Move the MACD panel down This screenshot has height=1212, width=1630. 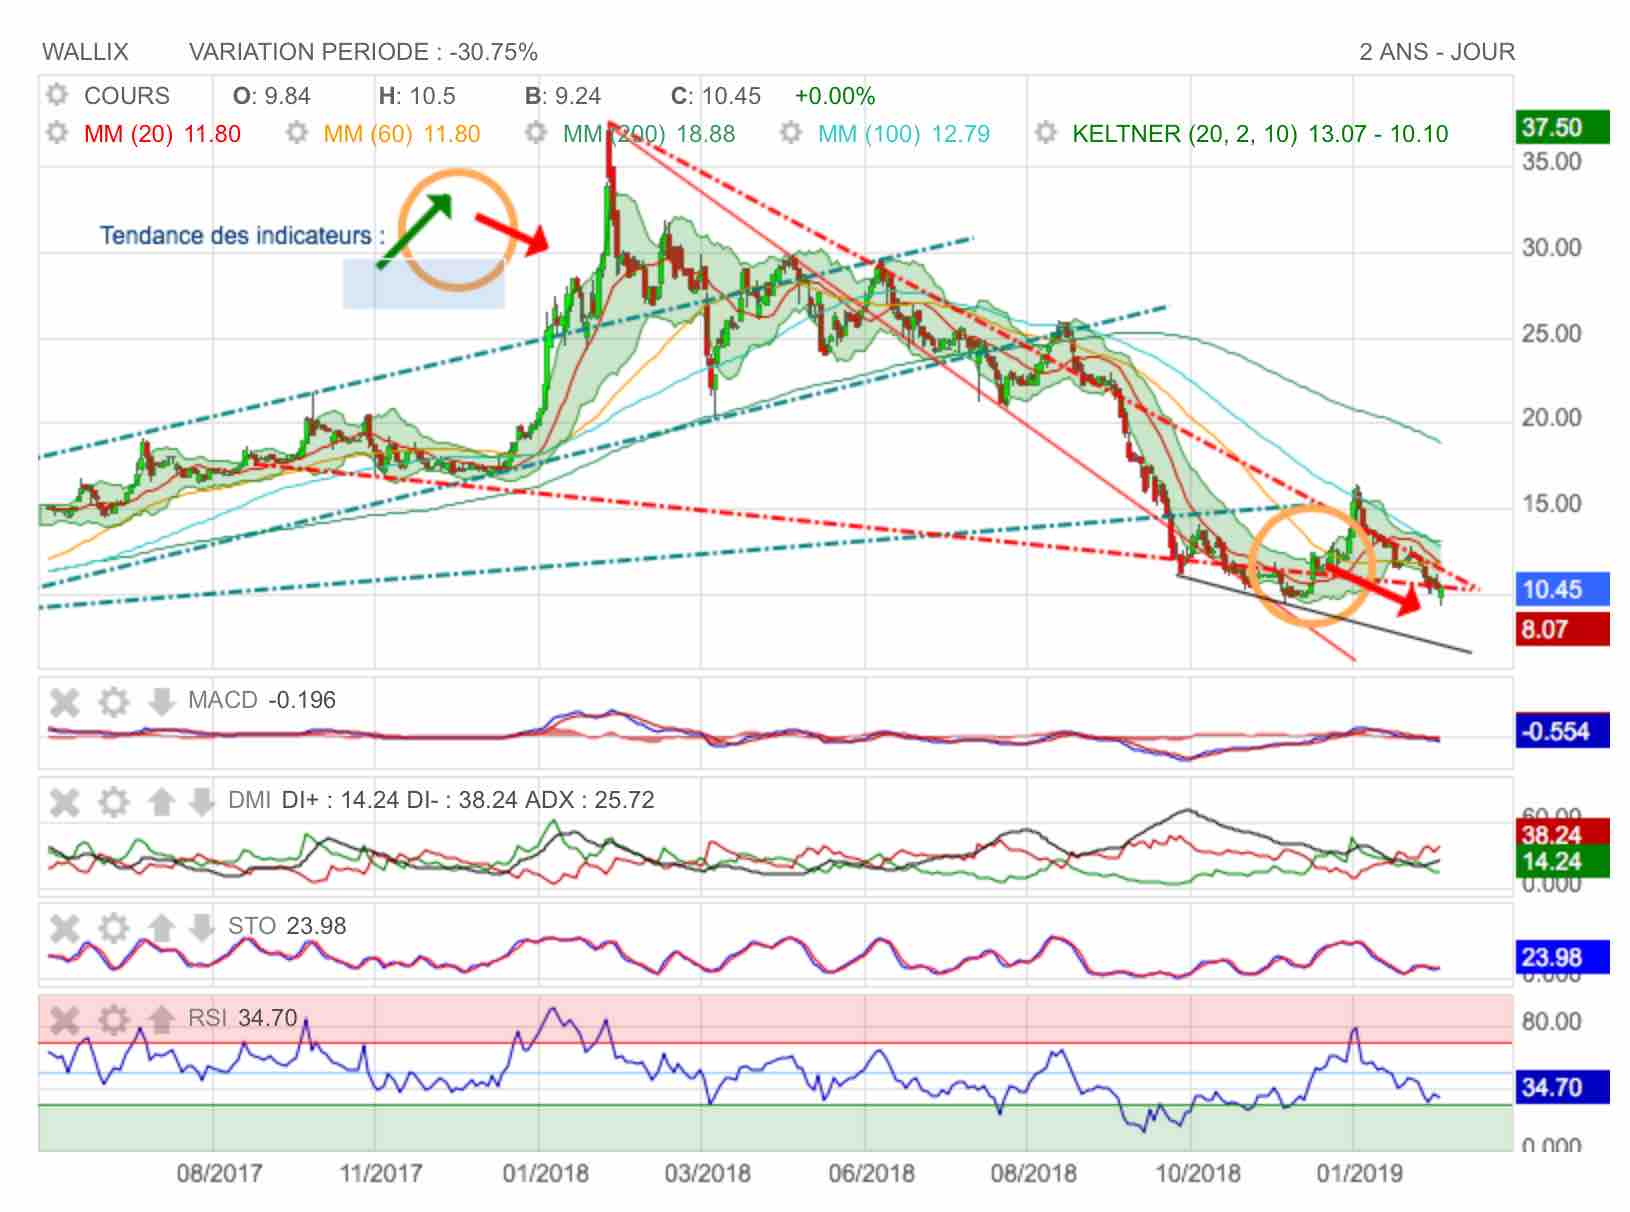coord(161,702)
